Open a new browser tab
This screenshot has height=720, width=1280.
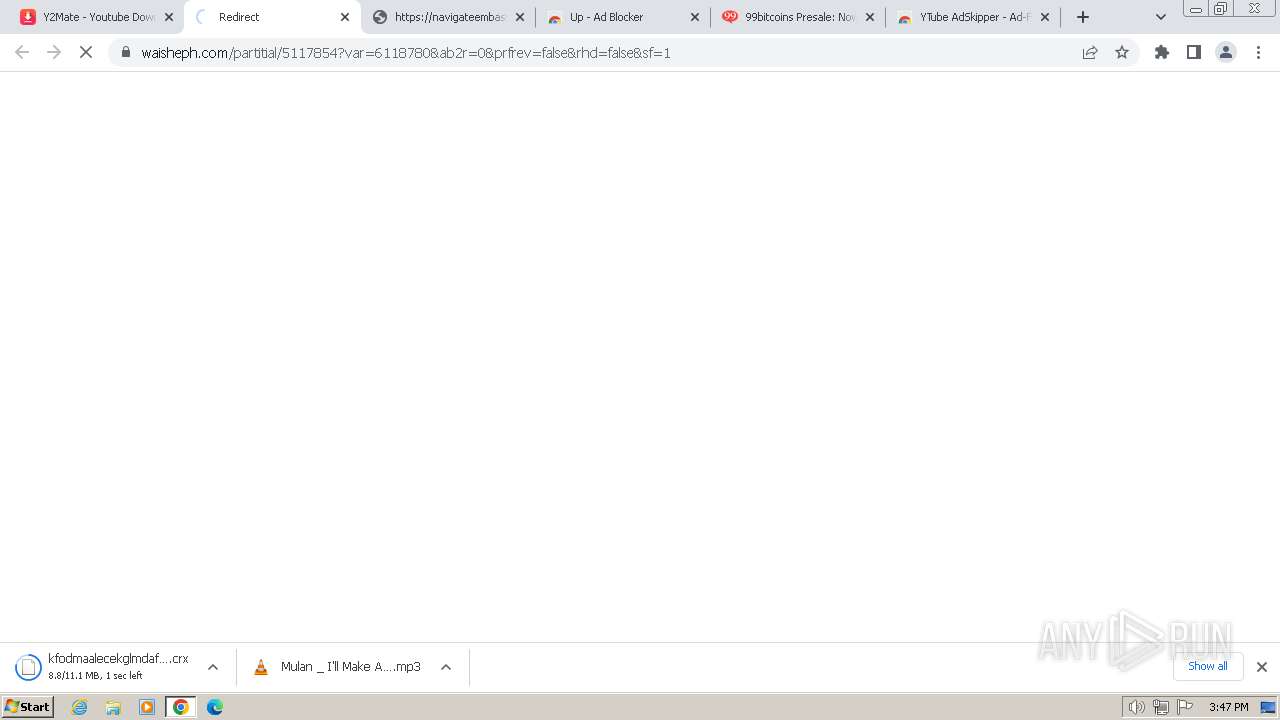1083,17
